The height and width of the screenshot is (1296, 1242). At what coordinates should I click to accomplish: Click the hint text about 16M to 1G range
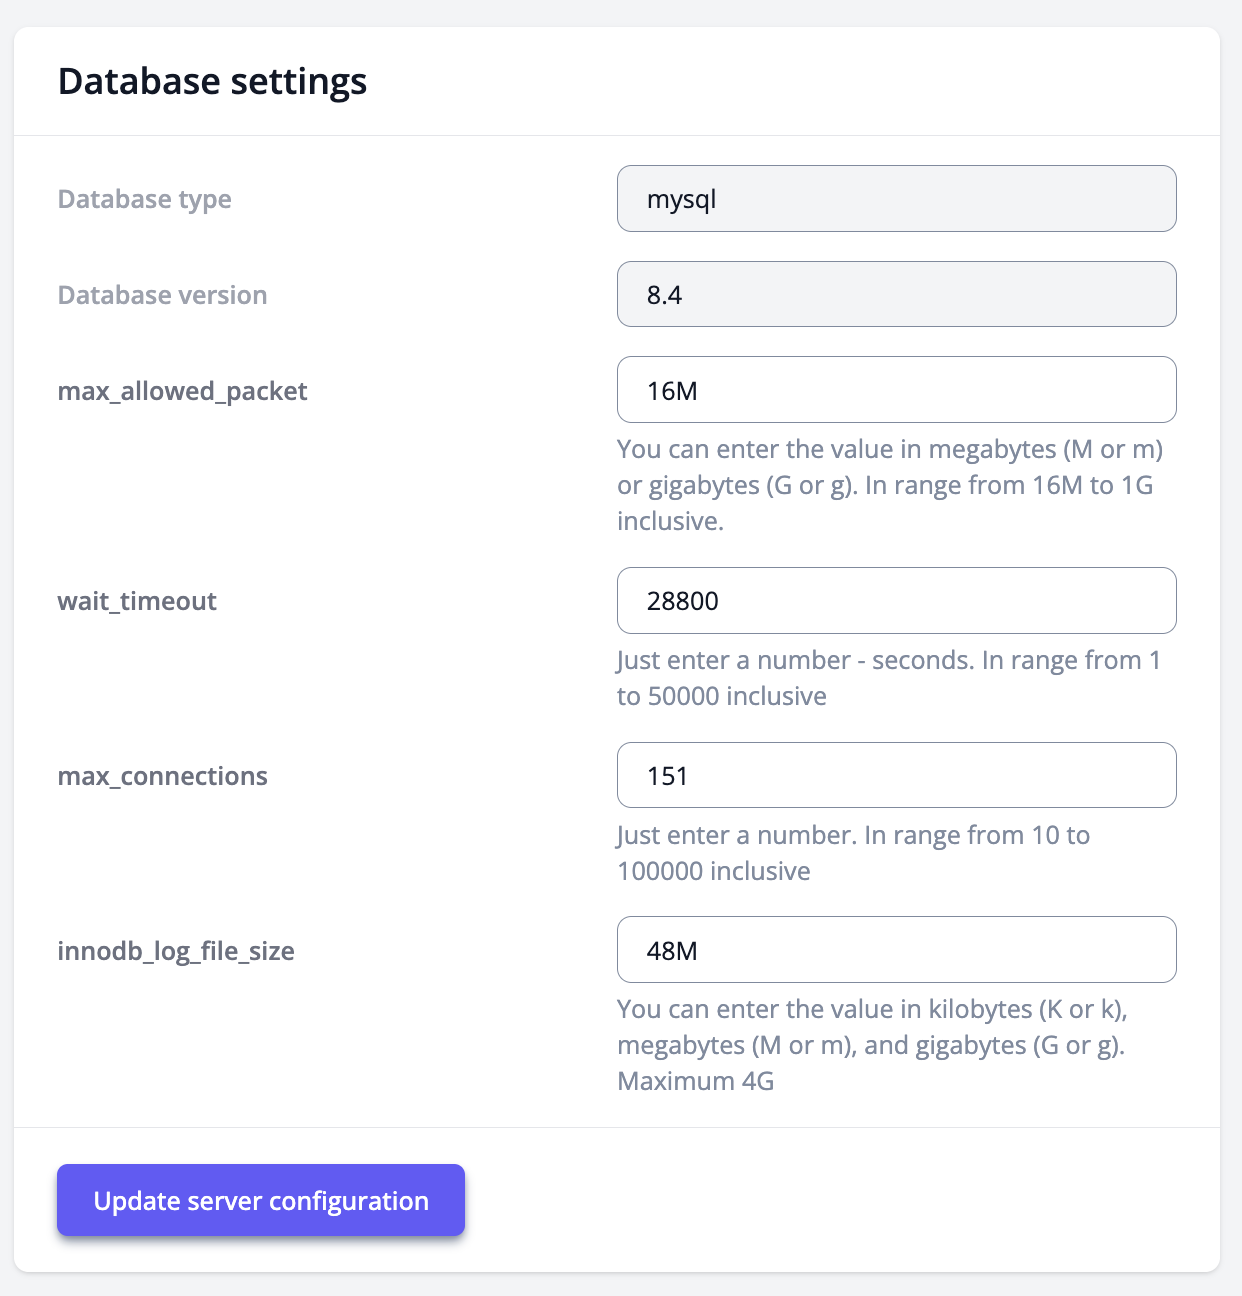(x=888, y=485)
